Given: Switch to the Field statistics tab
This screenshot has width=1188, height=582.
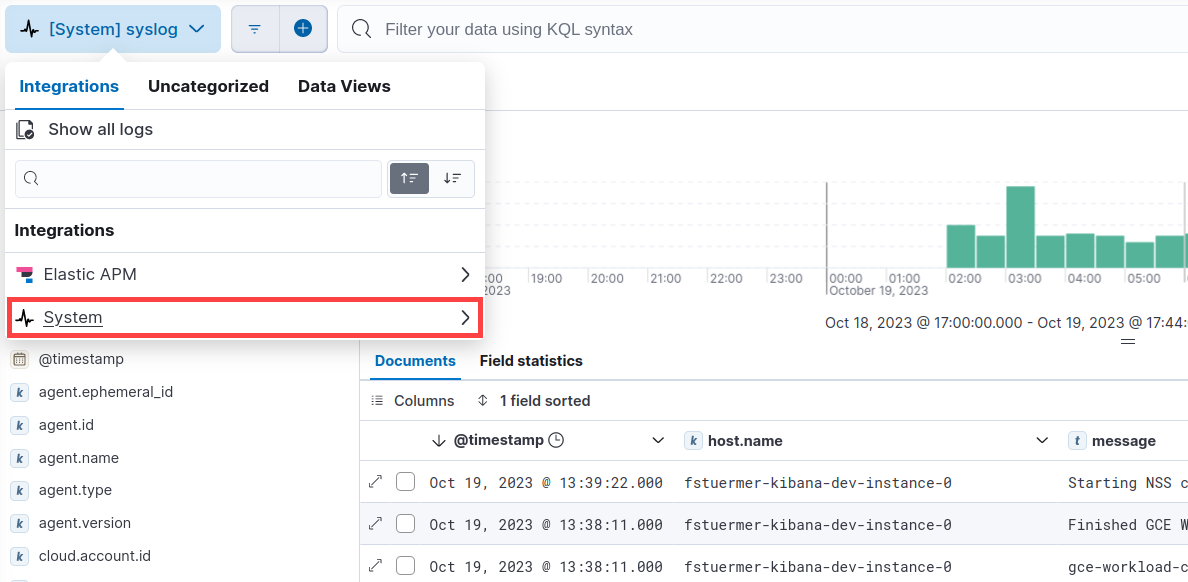Looking at the screenshot, I should 531,361.
